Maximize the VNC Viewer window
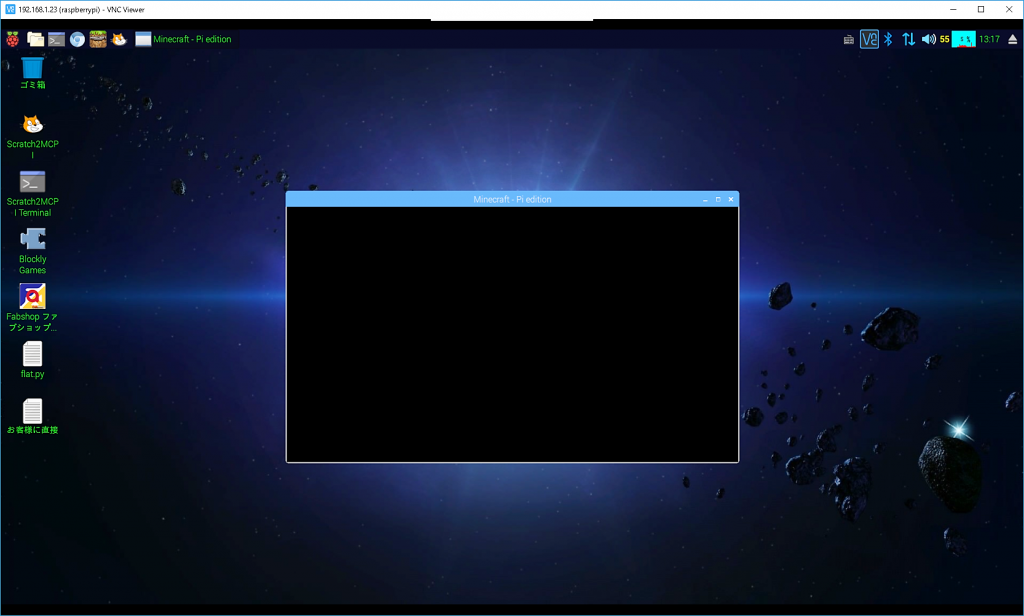Image resolution: width=1024 pixels, height=616 pixels. point(981,9)
